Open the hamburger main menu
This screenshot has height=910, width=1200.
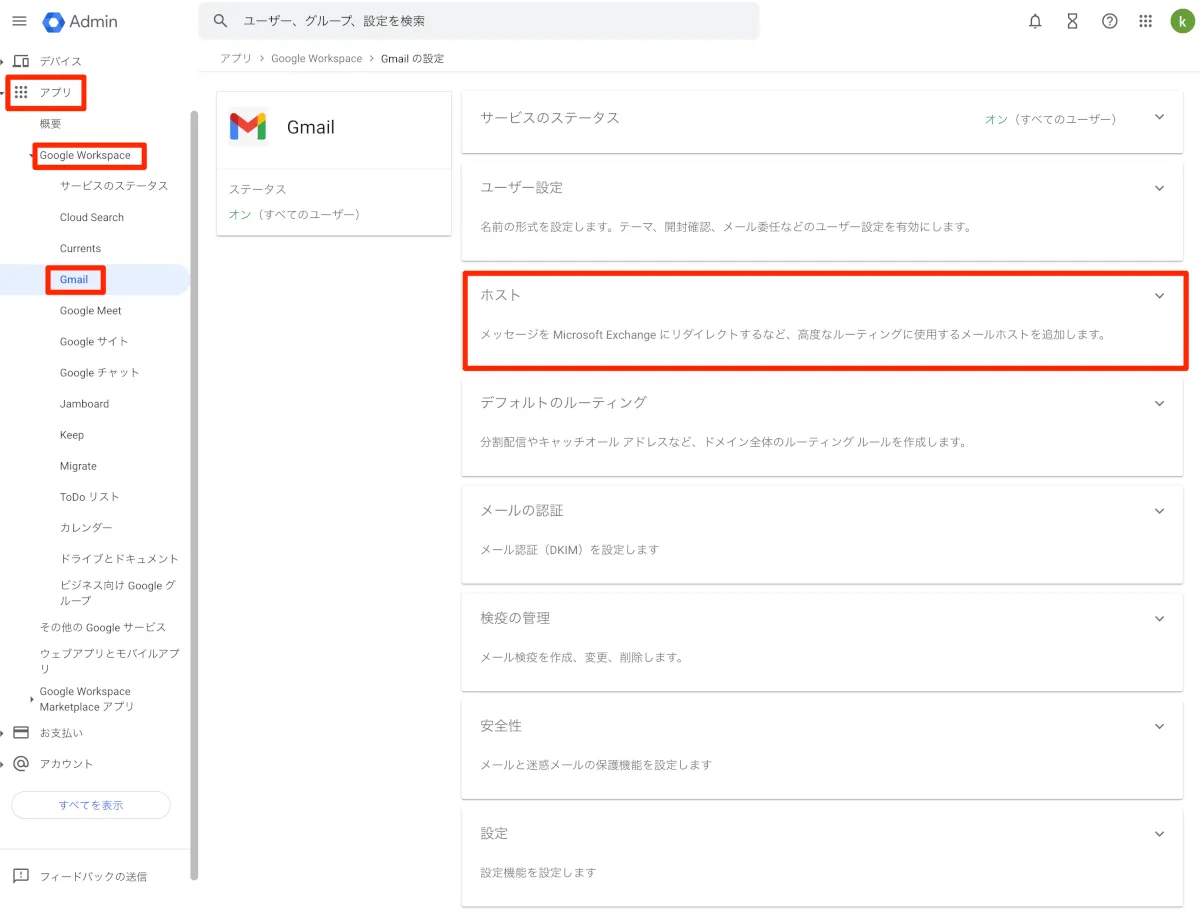click(x=19, y=21)
